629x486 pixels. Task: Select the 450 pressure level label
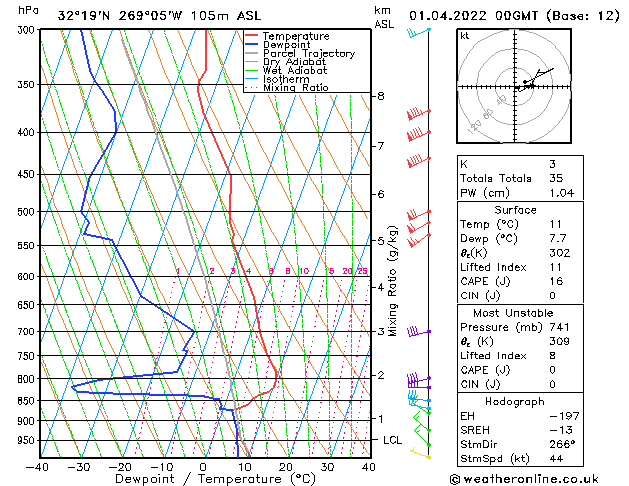coord(28,174)
